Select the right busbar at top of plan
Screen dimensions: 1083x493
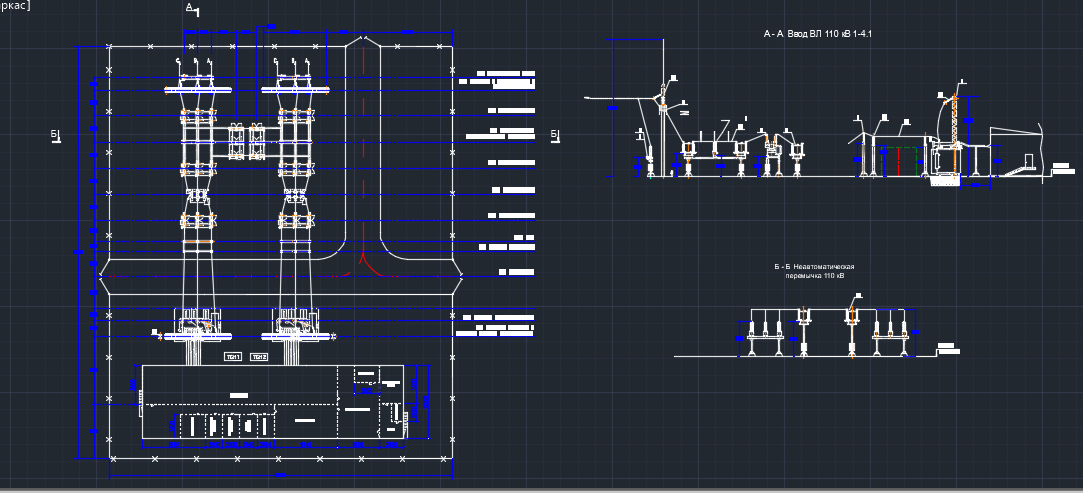[x=297, y=91]
